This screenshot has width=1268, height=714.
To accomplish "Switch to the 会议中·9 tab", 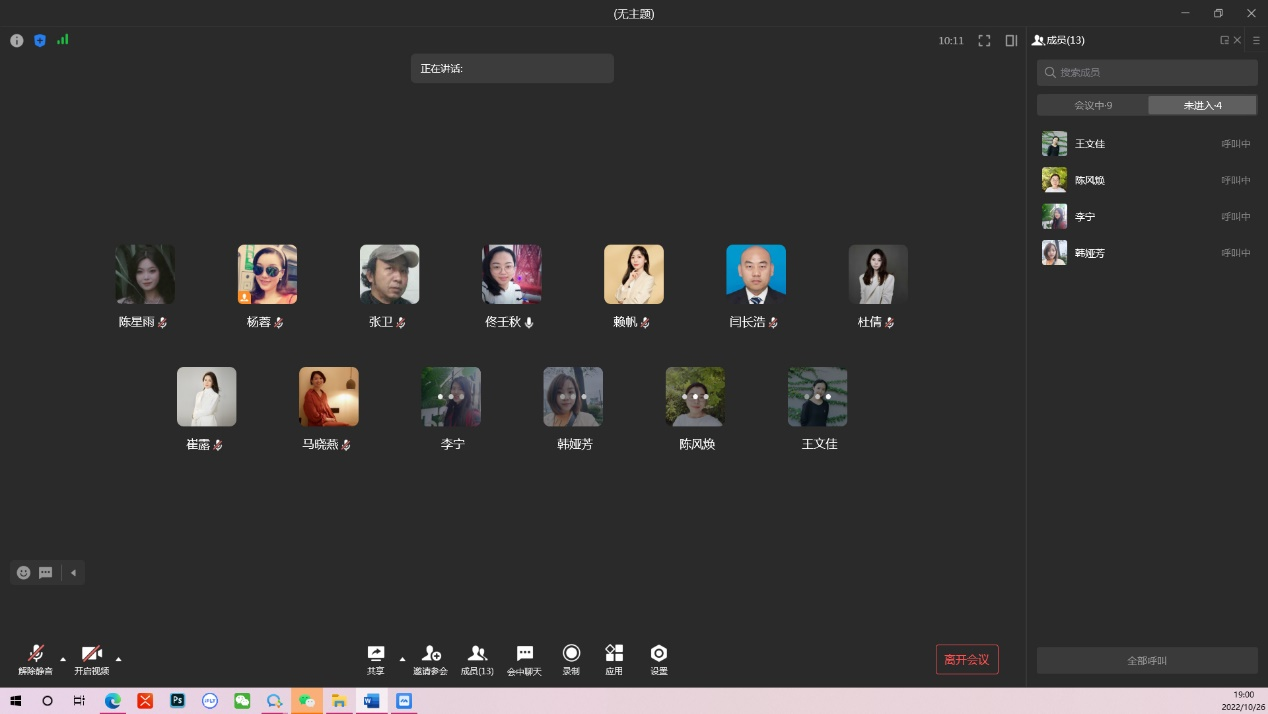I will point(1093,105).
